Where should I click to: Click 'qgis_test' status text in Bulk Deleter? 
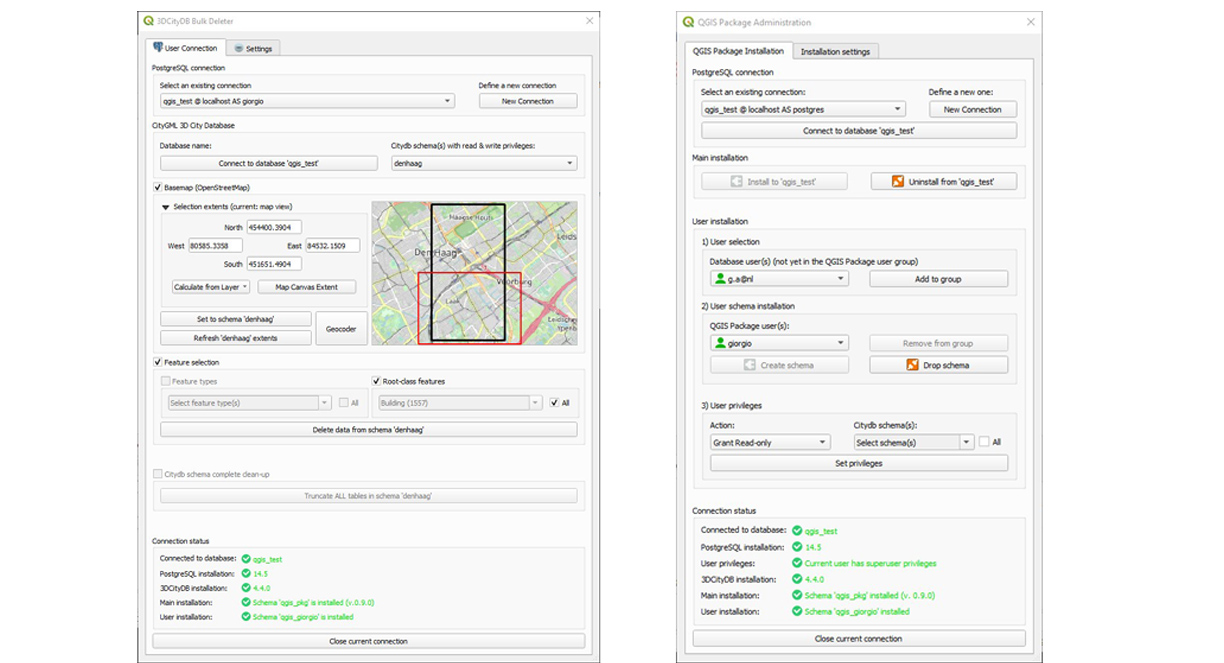pyautogui.click(x=268, y=559)
